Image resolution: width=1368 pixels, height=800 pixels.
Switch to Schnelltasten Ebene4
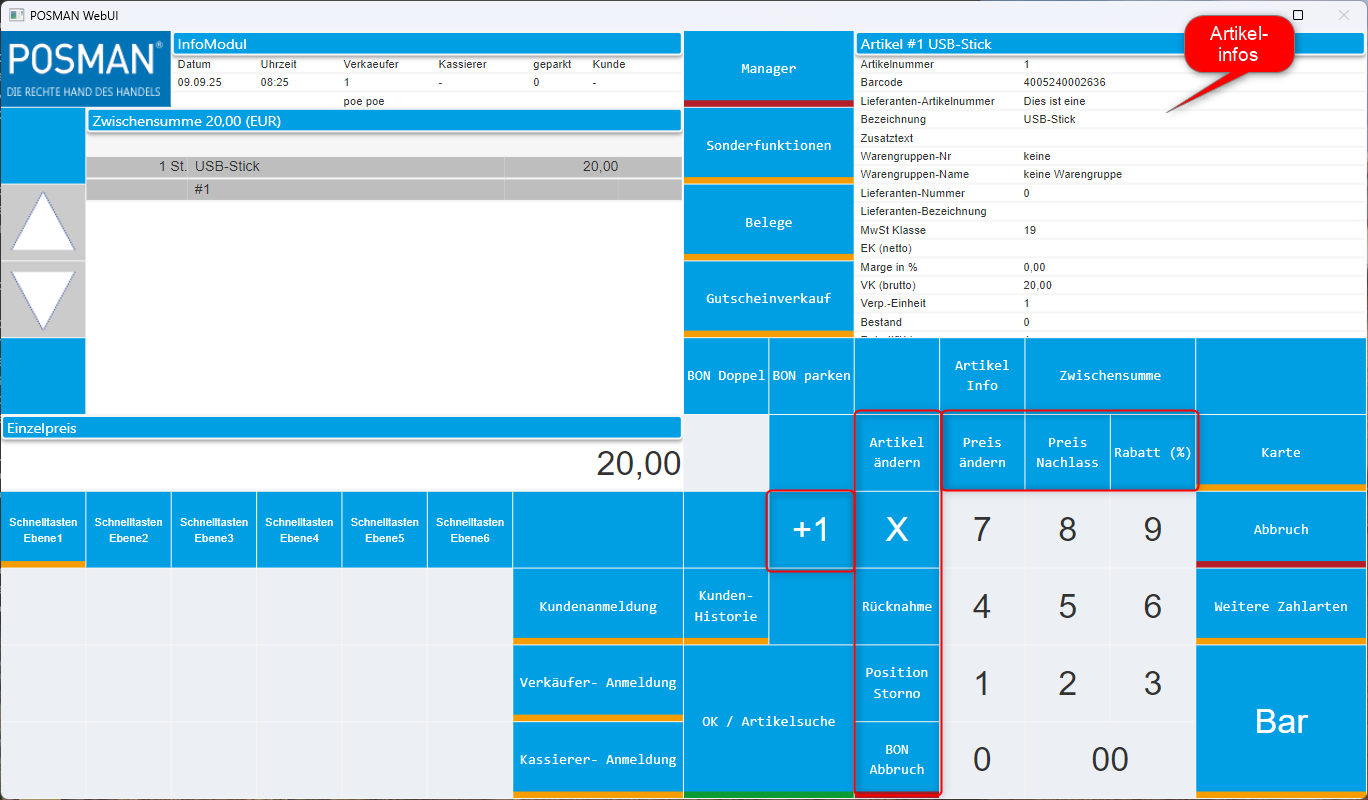[x=299, y=529]
